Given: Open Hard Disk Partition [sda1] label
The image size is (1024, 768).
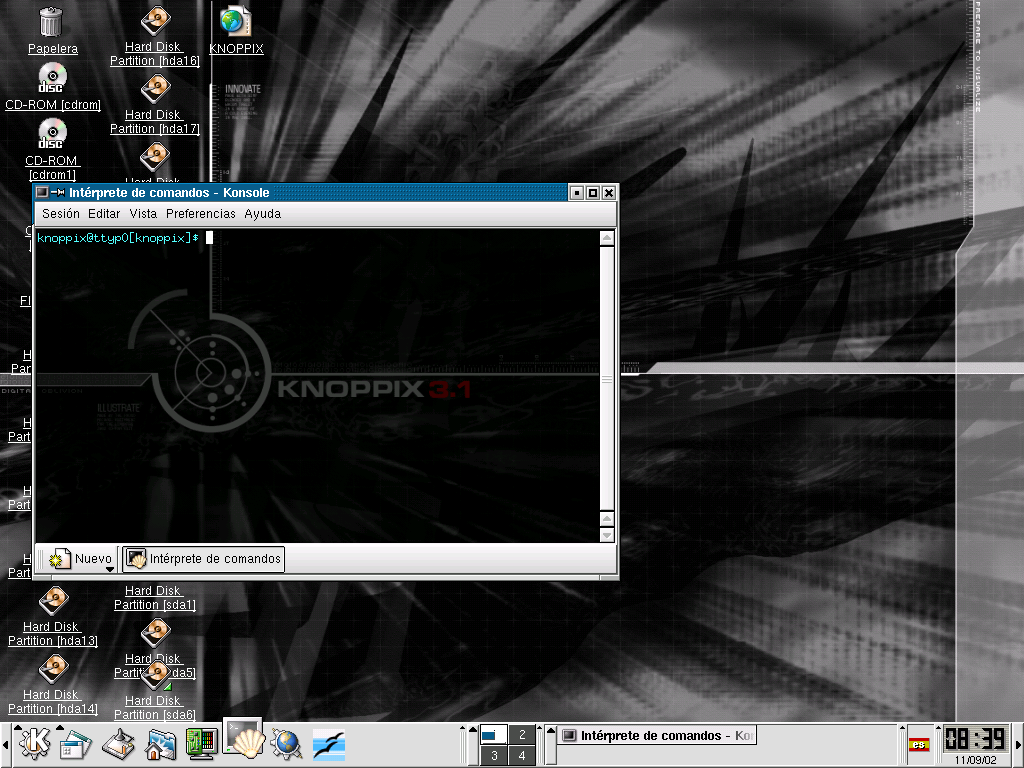Looking at the screenshot, I should [x=155, y=598].
